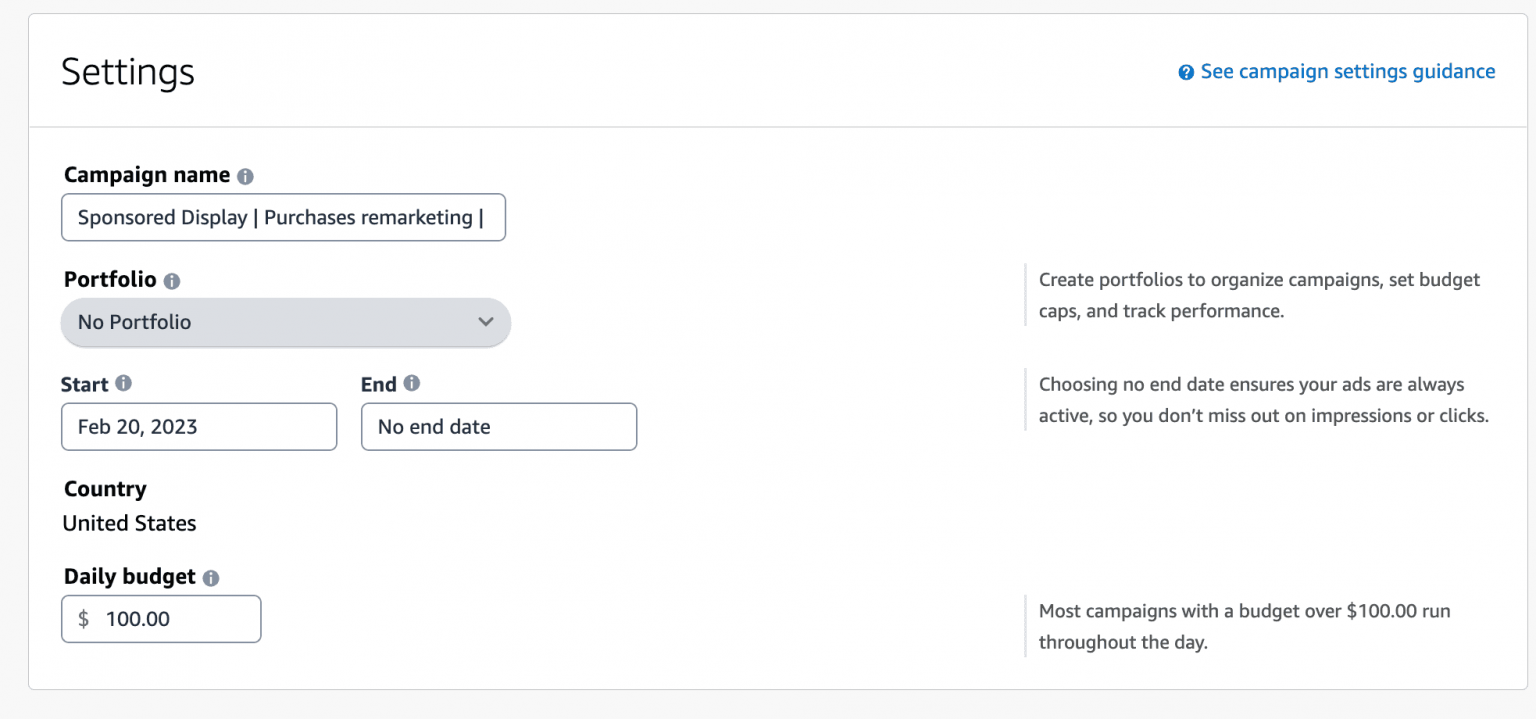Screen dimensions: 1536x719
Task: Click the info icon next to End
Action: coord(413,384)
